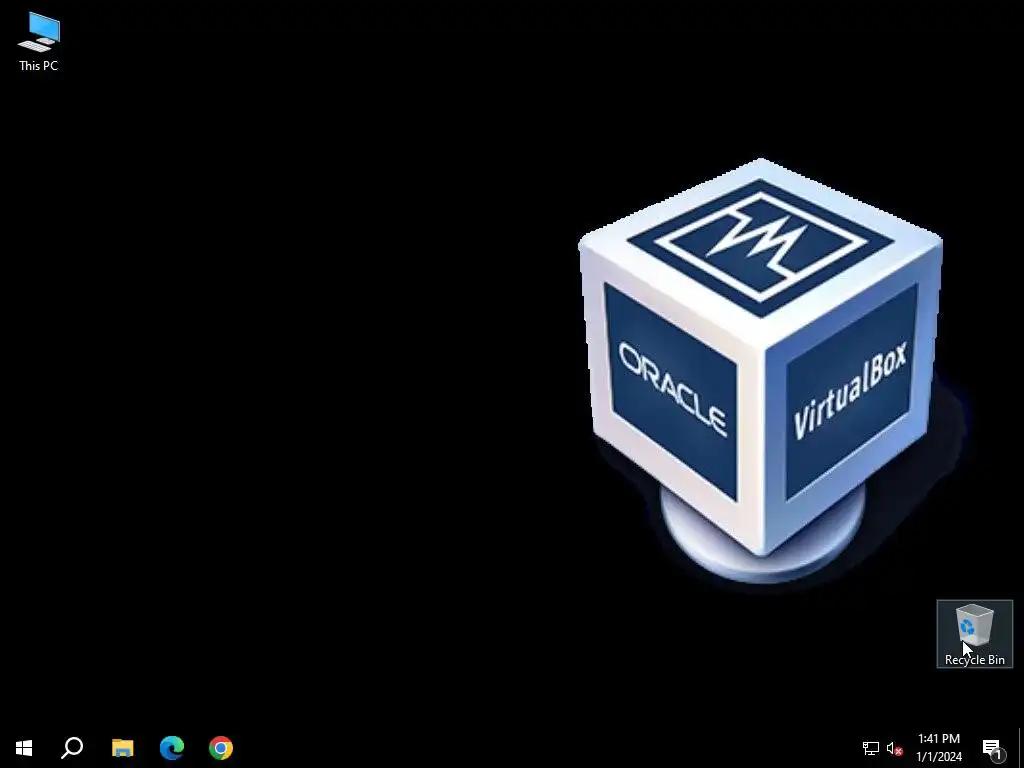Select the This PC desktop icon
Viewport: 1024px width, 768px height.
pyautogui.click(x=39, y=42)
